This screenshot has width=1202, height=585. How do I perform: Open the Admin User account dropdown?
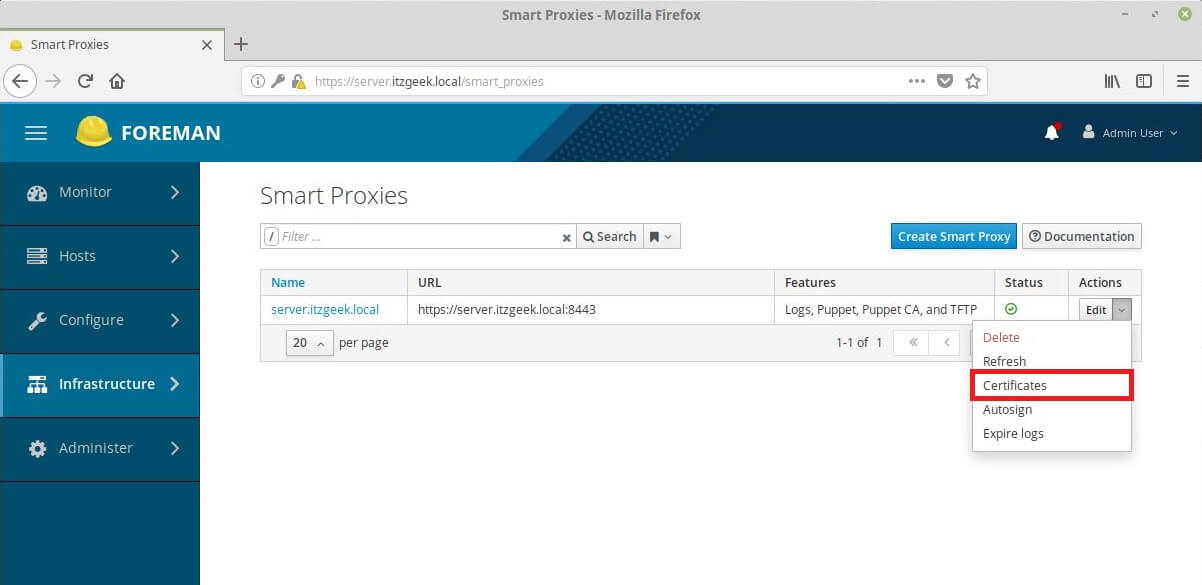[1130, 132]
